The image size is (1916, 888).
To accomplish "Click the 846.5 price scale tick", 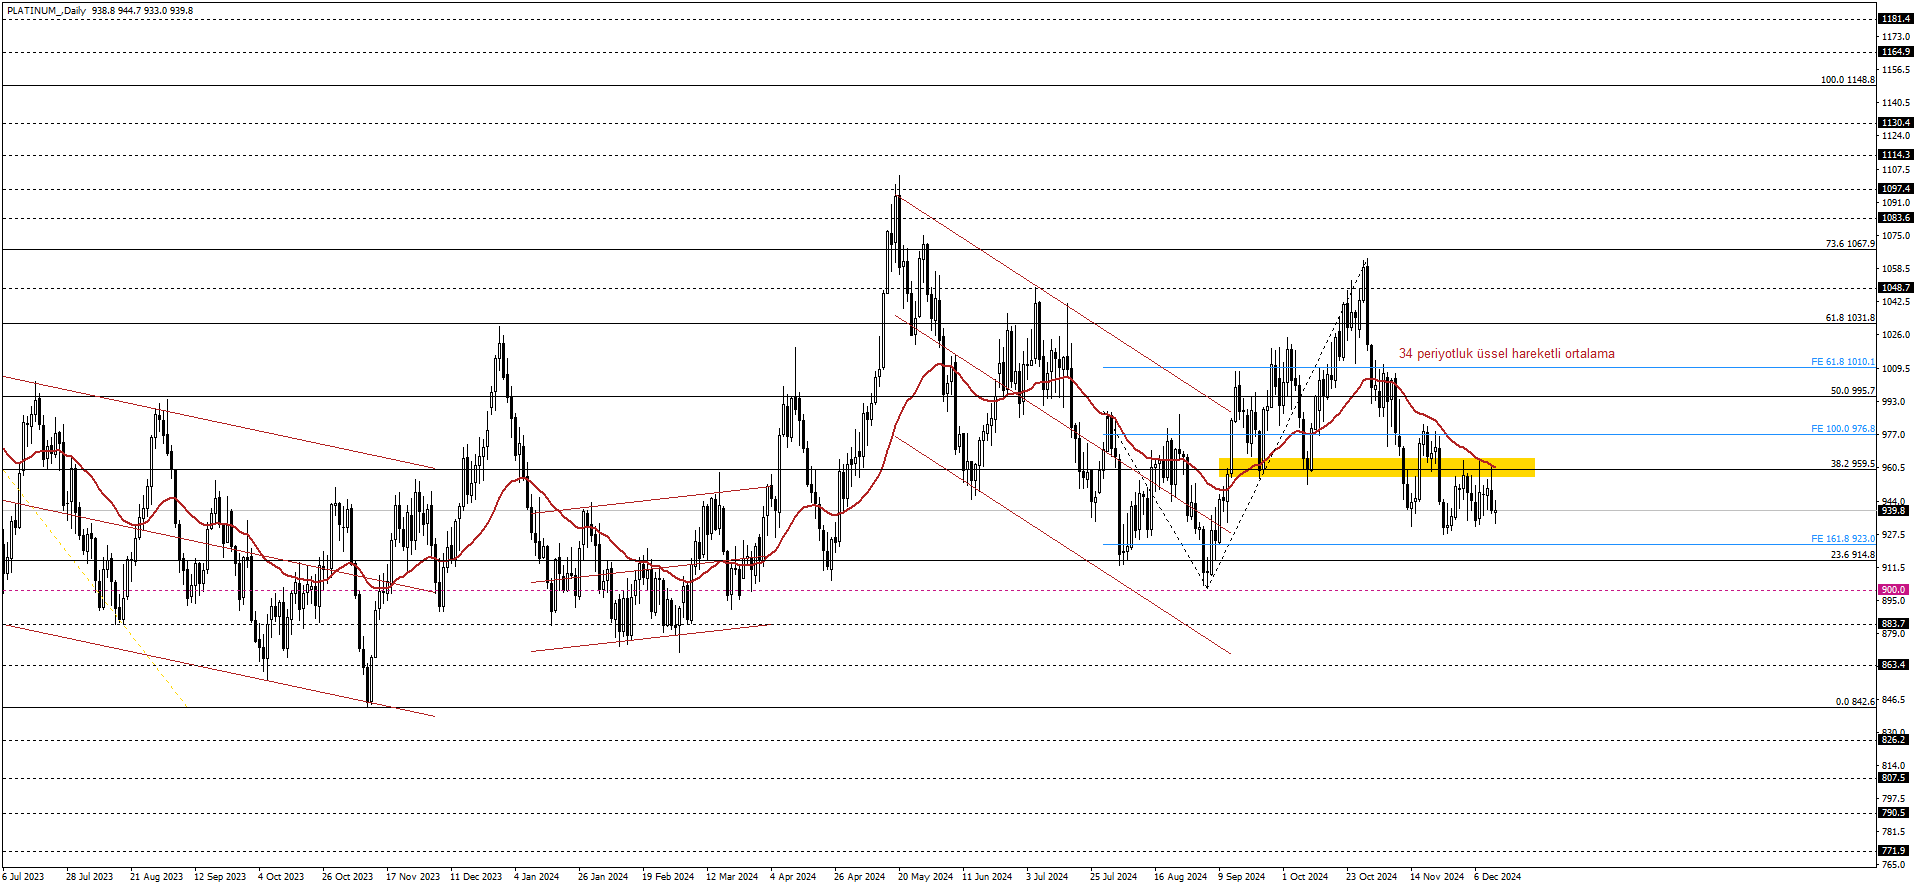I will [x=1893, y=700].
